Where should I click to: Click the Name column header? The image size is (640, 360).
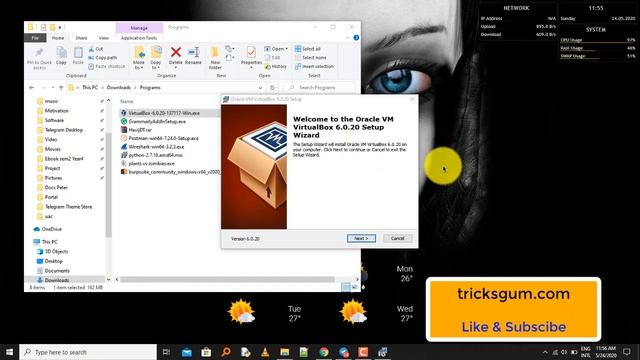(127, 101)
